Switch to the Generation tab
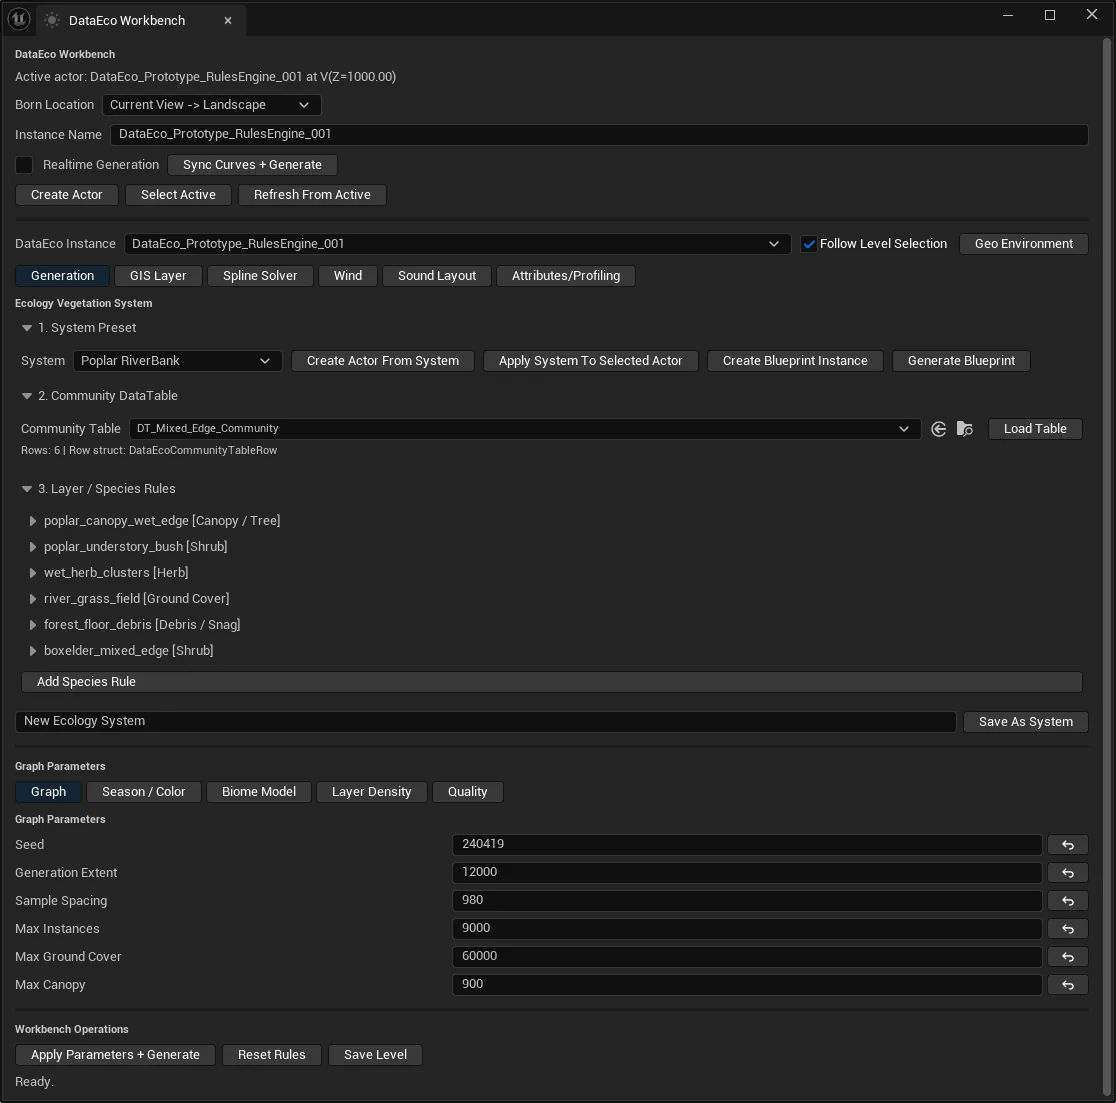The width and height of the screenshot is (1116, 1103). (x=63, y=276)
